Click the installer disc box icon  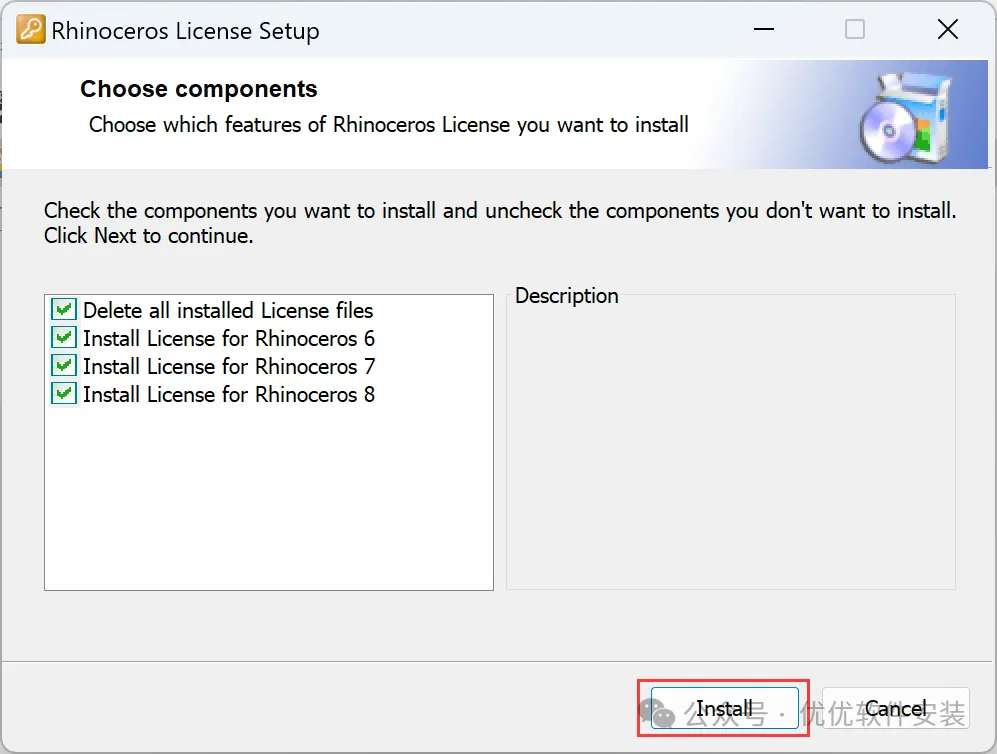pos(895,119)
